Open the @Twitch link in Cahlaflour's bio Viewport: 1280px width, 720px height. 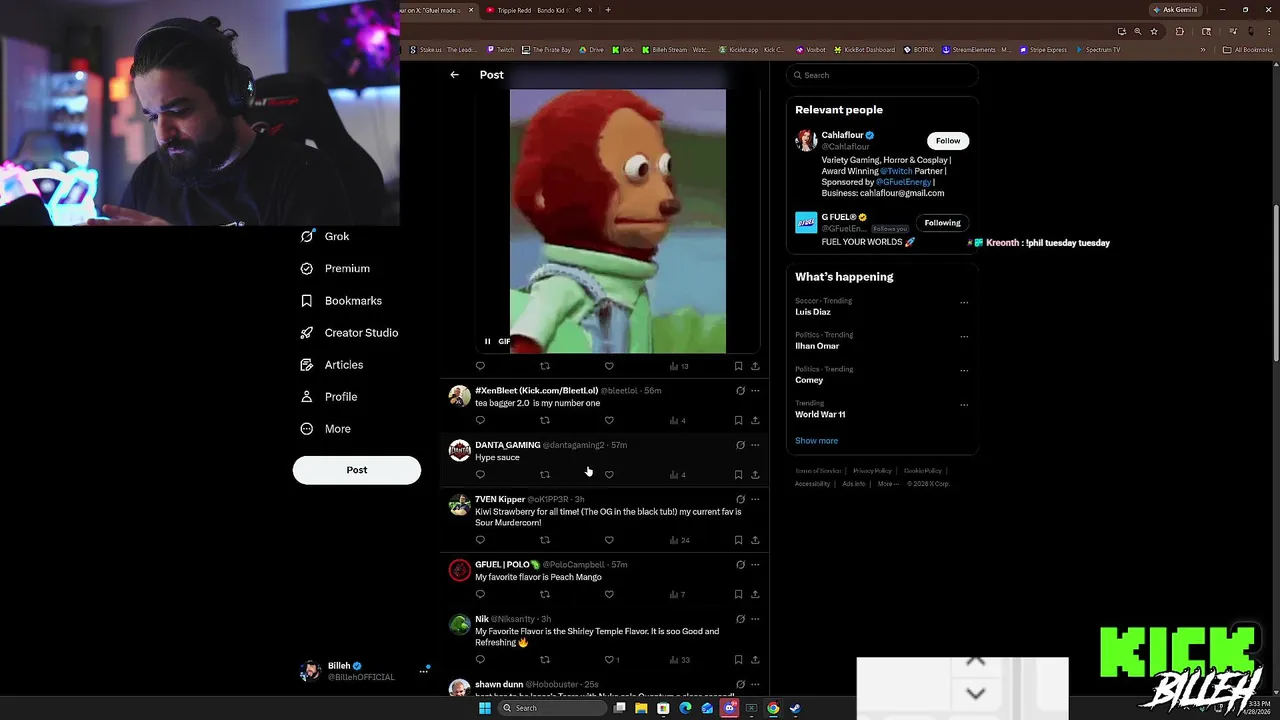point(896,171)
